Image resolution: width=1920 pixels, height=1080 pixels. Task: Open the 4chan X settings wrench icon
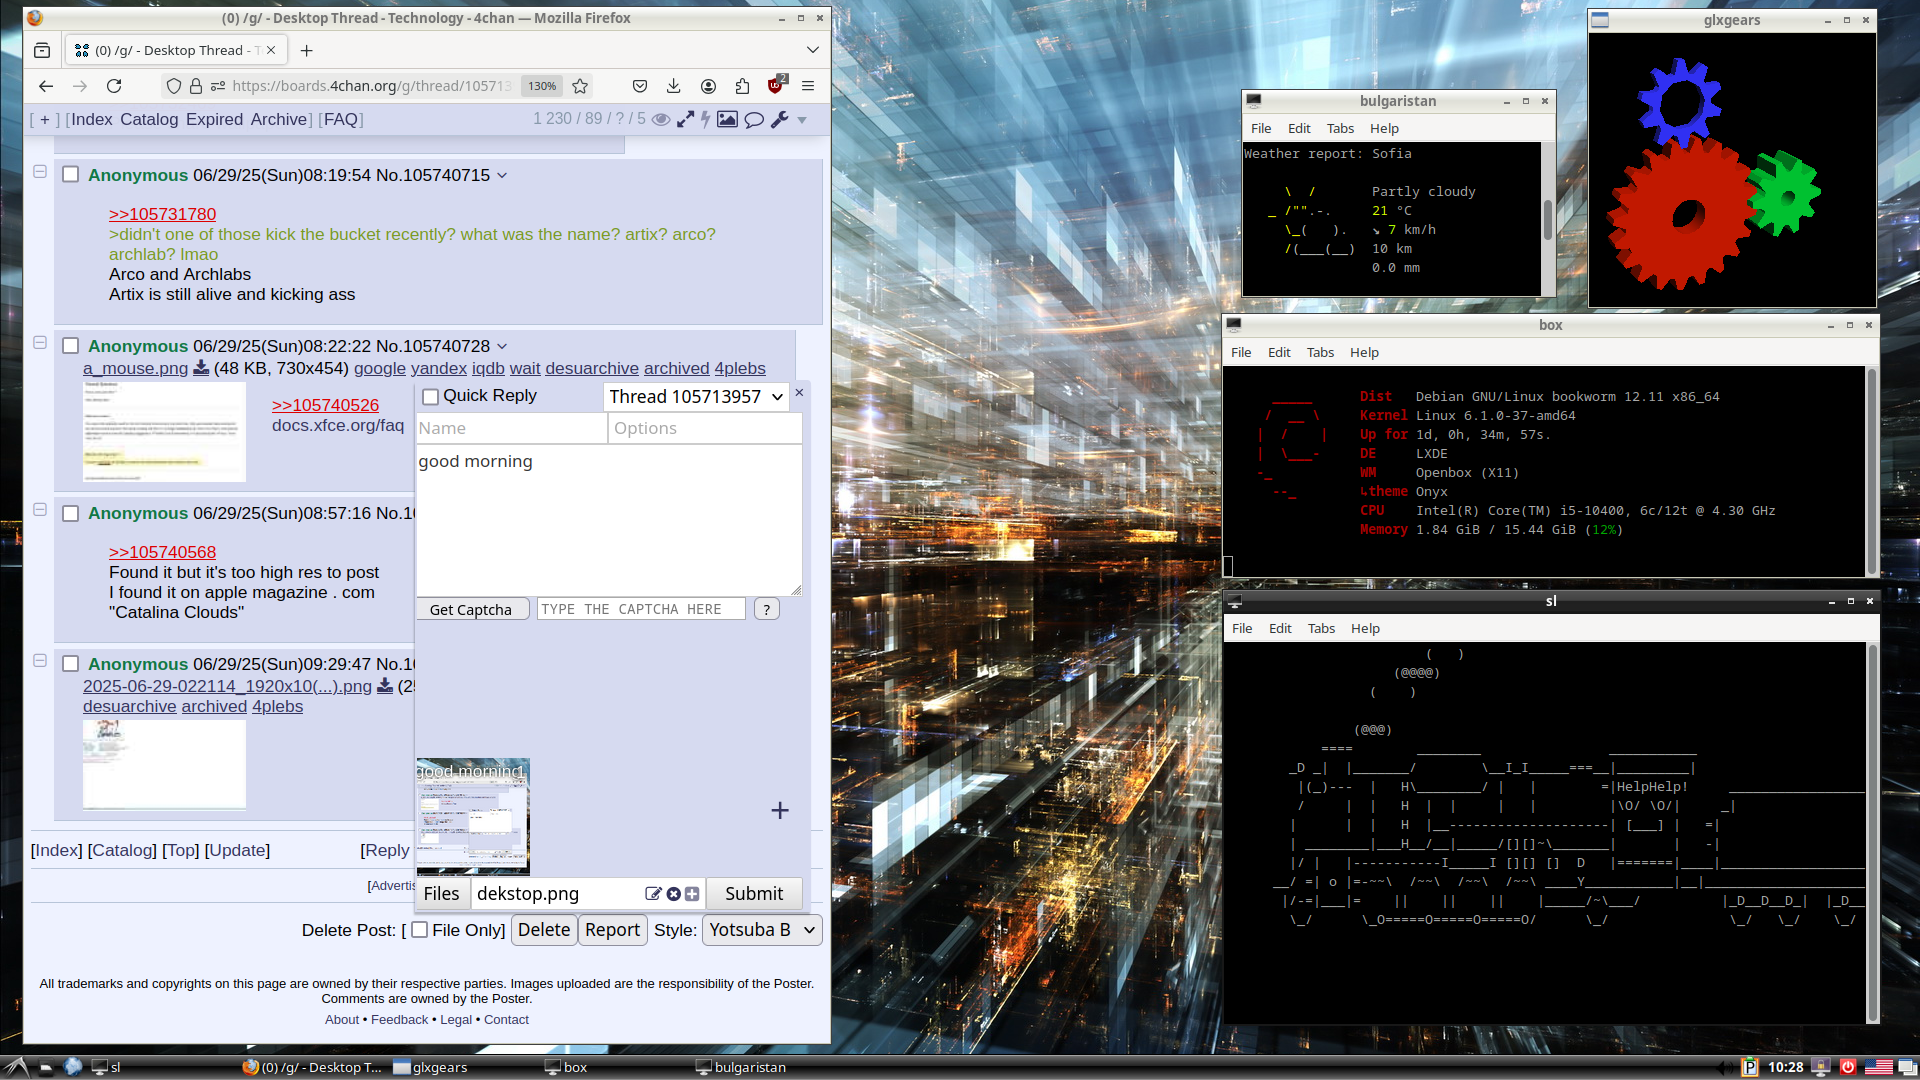780,119
